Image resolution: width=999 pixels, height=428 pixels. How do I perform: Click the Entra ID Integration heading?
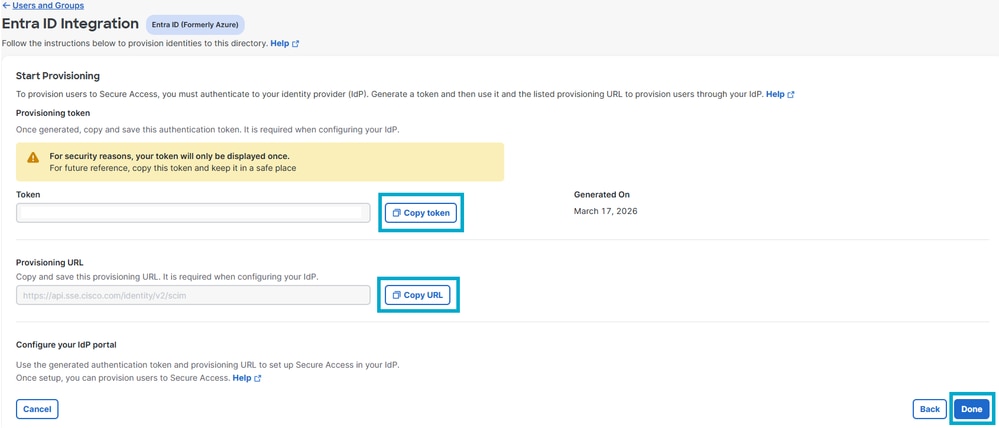71,24
